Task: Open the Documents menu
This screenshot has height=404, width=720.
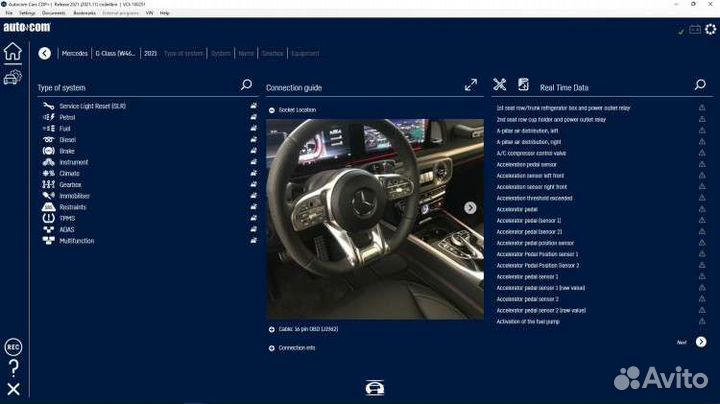Action: [x=54, y=13]
